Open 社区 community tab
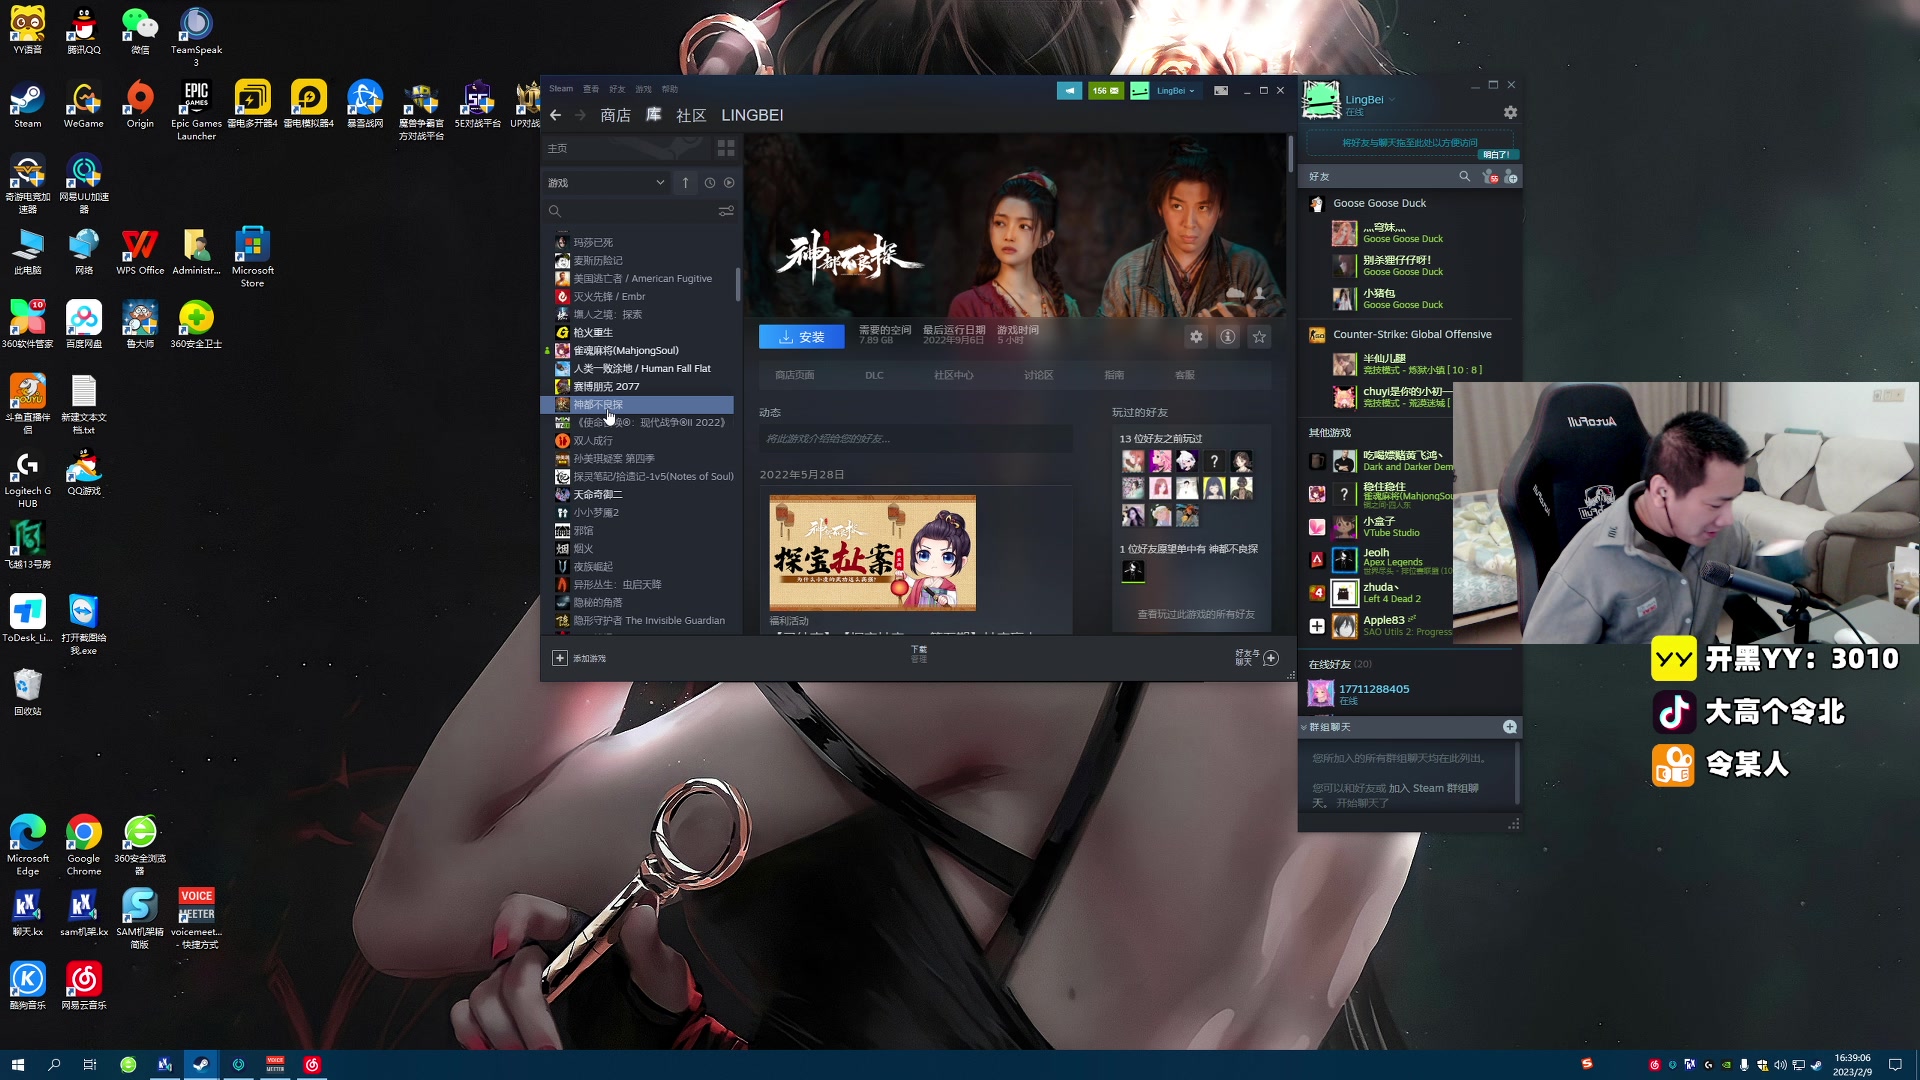The image size is (1920, 1080). point(691,115)
